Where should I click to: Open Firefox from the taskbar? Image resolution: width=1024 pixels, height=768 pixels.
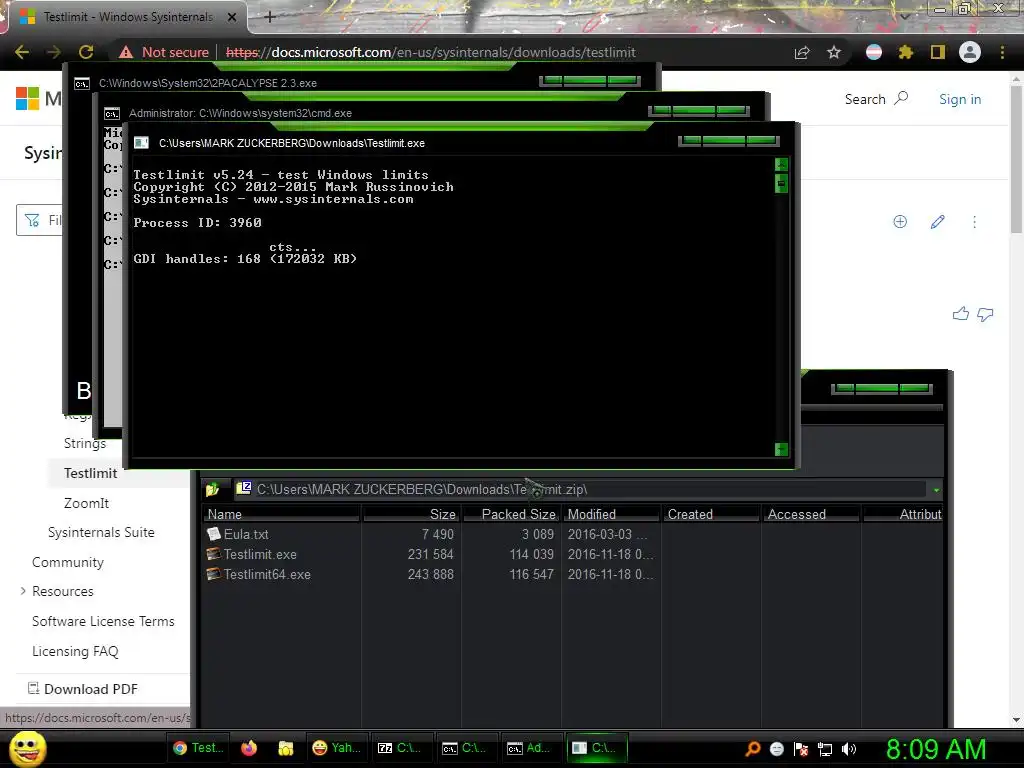[249, 748]
